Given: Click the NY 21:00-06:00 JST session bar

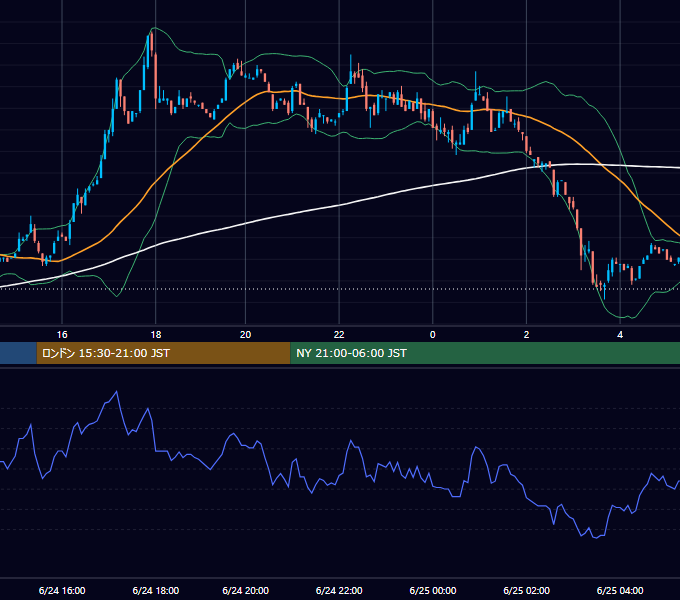Looking at the screenshot, I should point(485,353).
